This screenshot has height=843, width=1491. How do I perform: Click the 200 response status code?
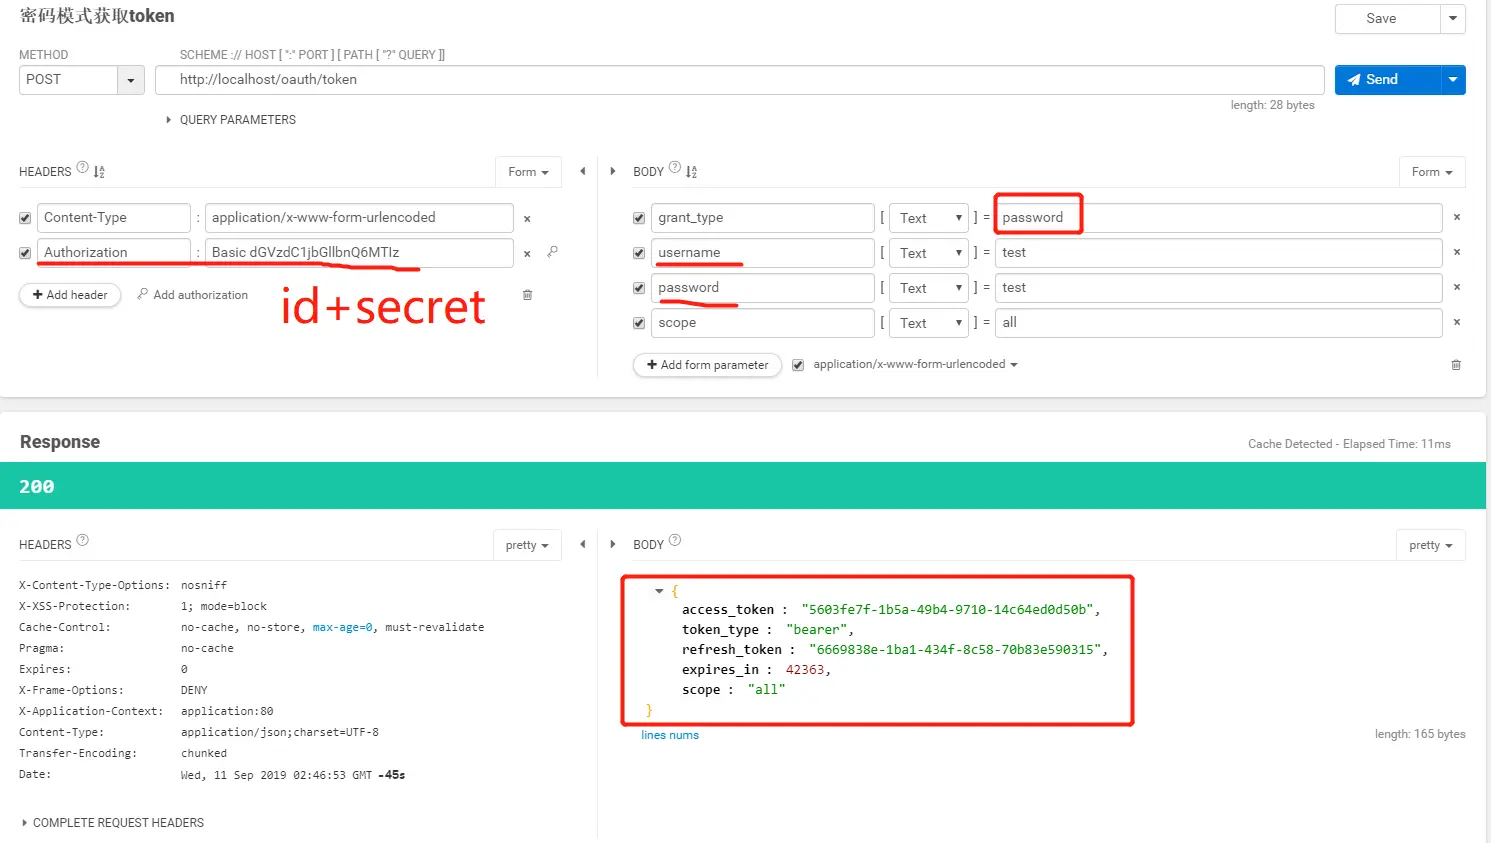click(37, 487)
